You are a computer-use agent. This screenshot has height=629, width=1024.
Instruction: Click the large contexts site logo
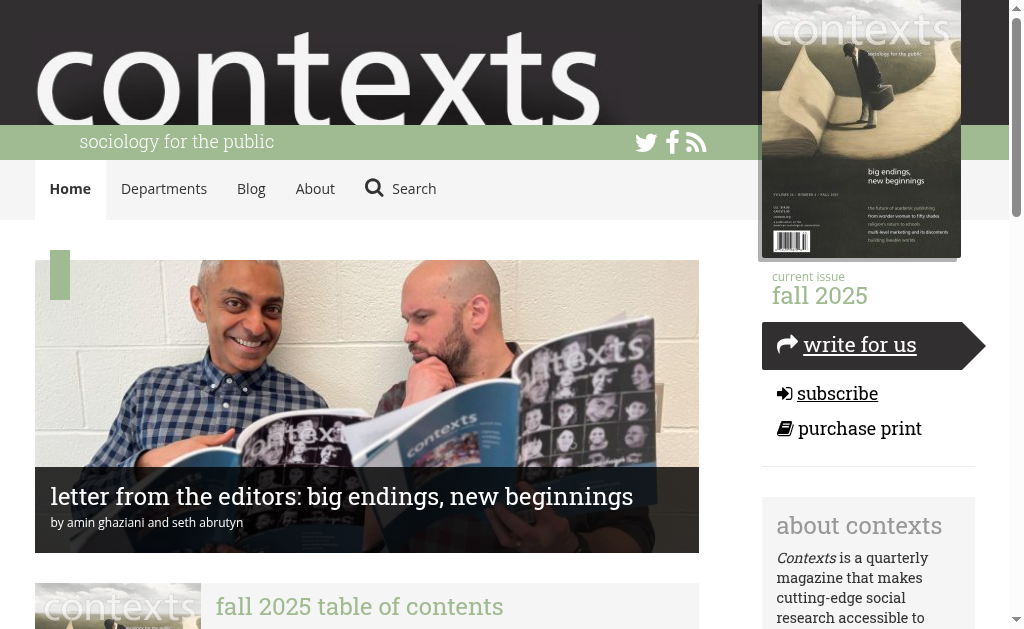tap(318, 77)
